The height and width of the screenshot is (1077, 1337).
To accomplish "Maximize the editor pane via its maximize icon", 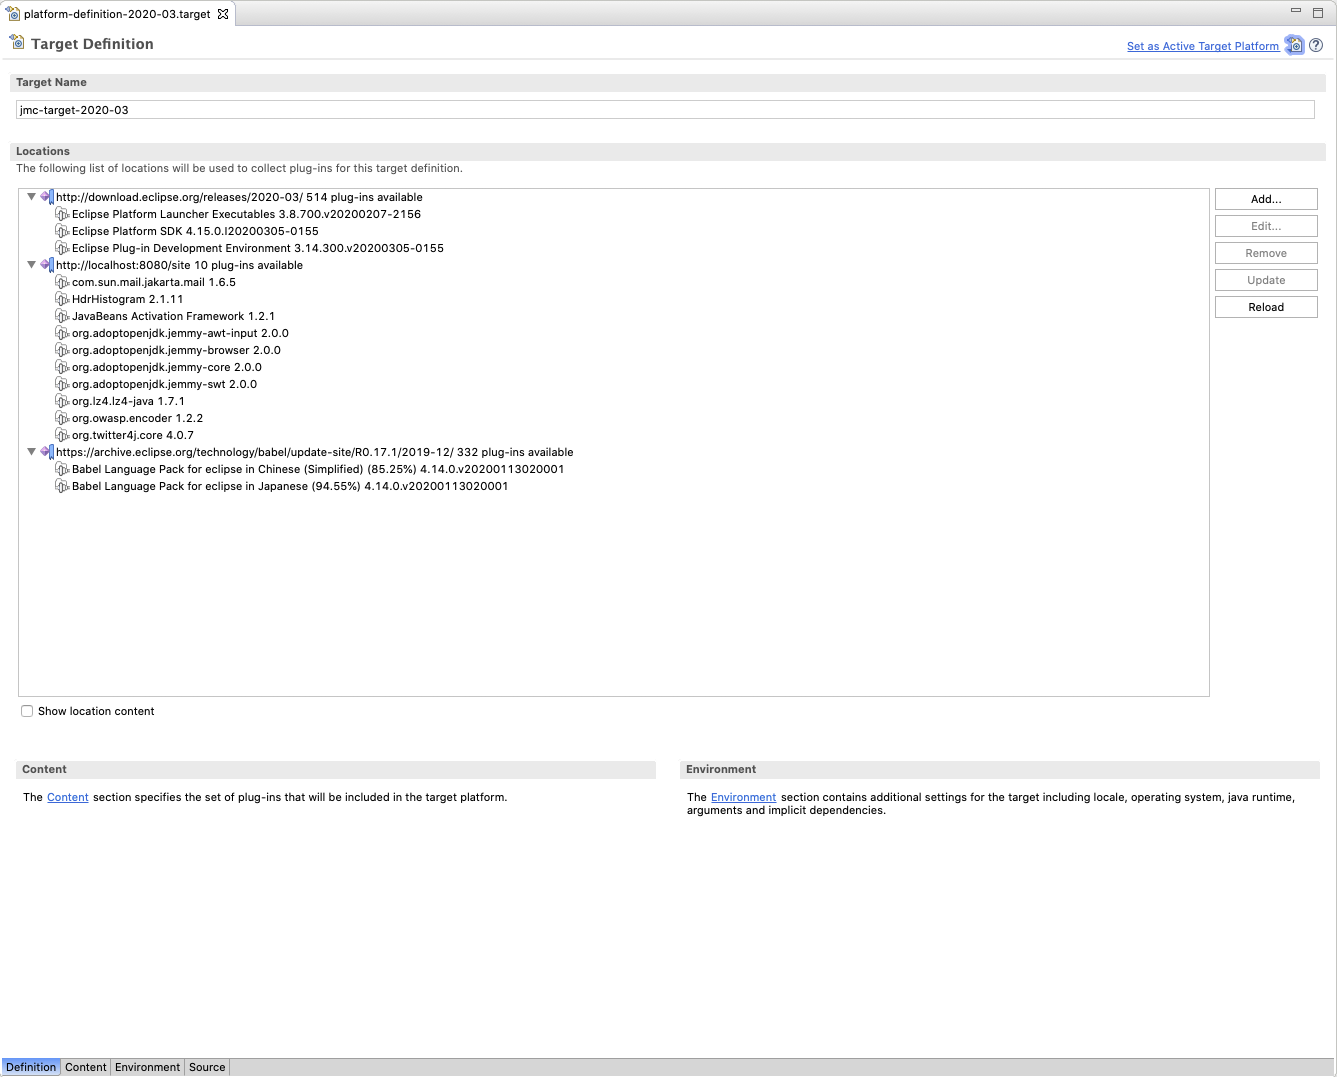I will pyautogui.click(x=1319, y=11).
